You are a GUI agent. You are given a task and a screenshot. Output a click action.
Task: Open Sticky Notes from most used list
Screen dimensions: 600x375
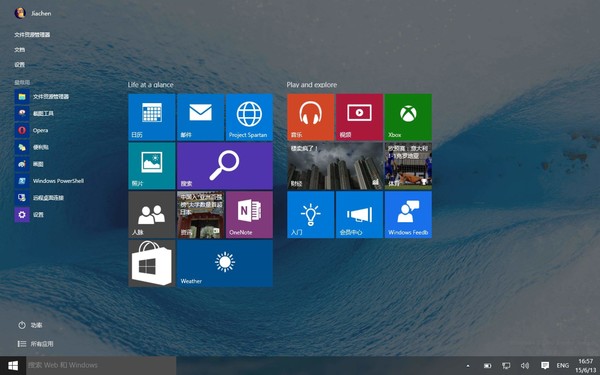pyautogui.click(x=31, y=147)
